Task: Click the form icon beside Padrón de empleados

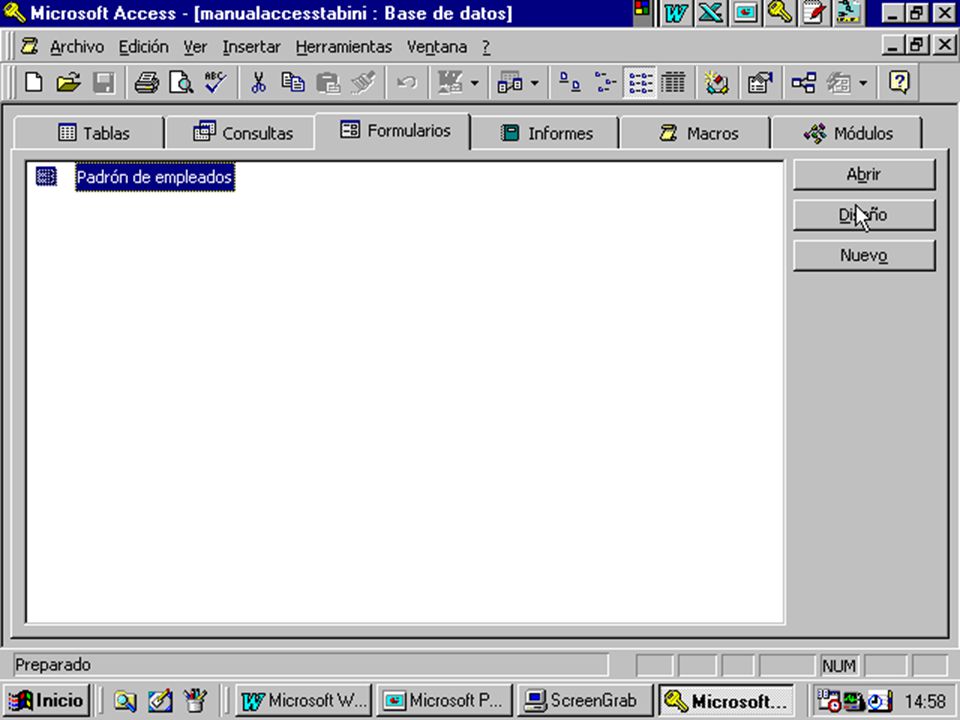Action: (x=46, y=176)
